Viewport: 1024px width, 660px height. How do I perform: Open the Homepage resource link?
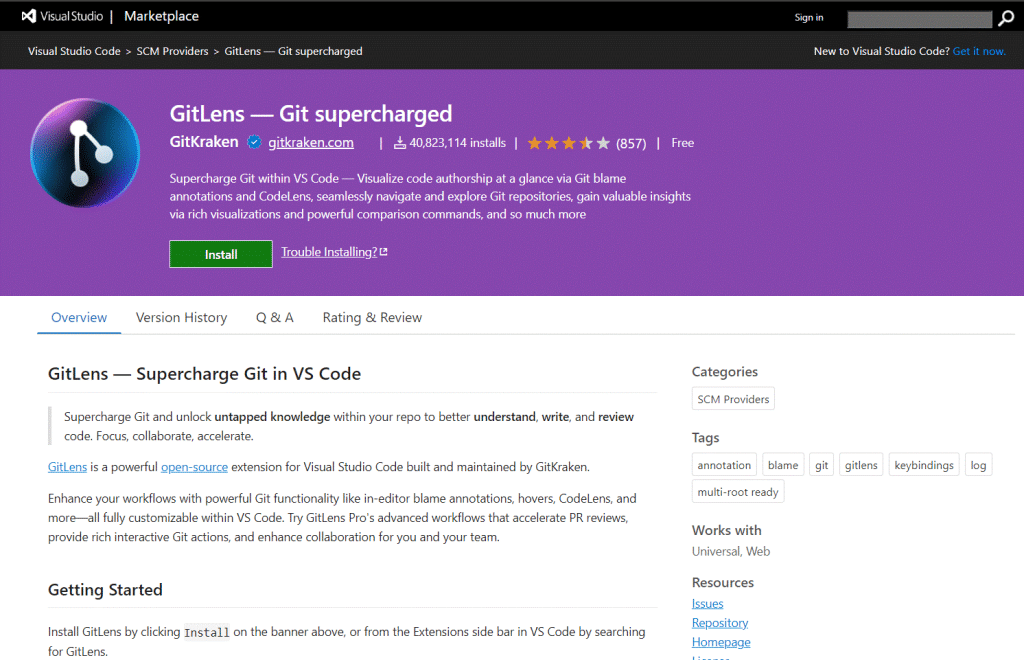point(722,642)
